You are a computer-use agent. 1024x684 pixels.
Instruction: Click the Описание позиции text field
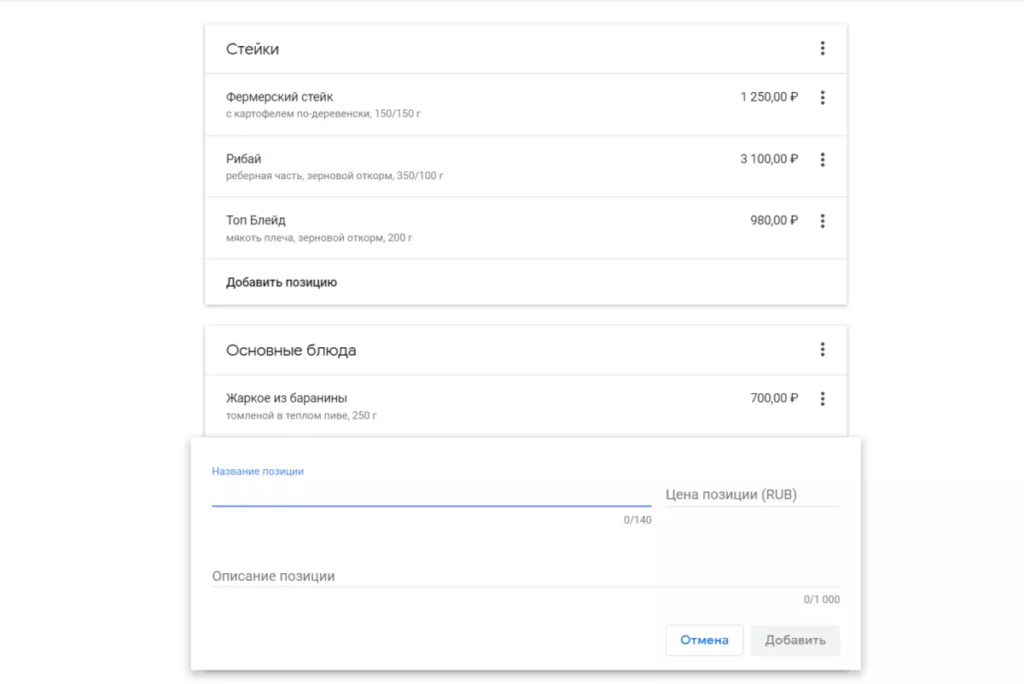point(524,577)
